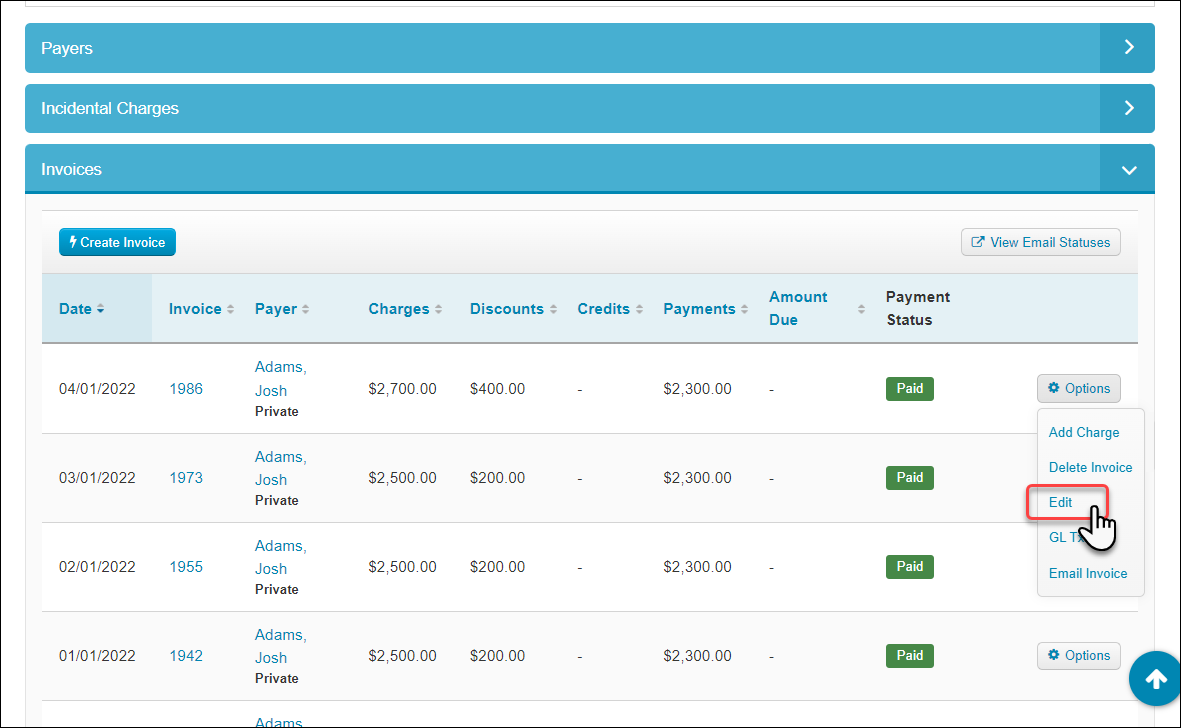Open Options menu for the 01/01/2022 invoice
The height and width of the screenshot is (728, 1181).
pyautogui.click(x=1079, y=656)
